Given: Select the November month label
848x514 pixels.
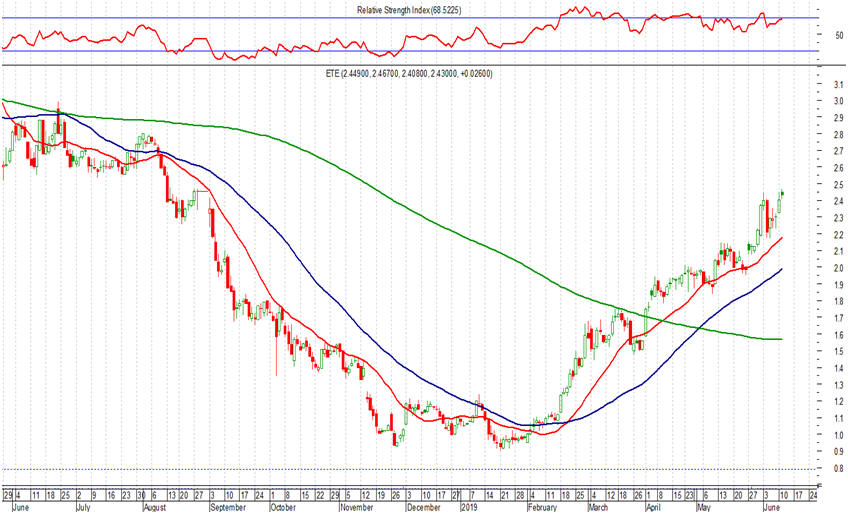Looking at the screenshot, I should pos(357,508).
